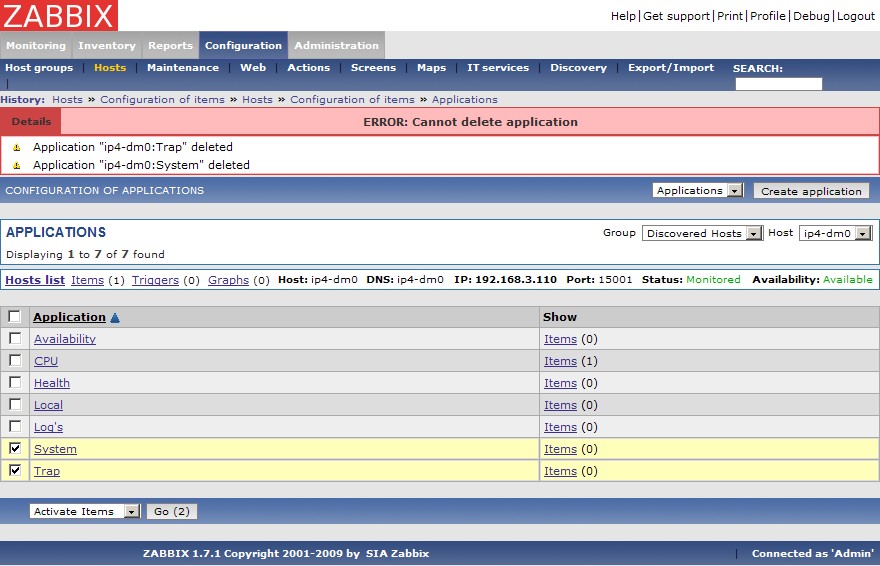The image size is (880, 566).
Task: Check the CPU application checkbox
Action: 15,360
